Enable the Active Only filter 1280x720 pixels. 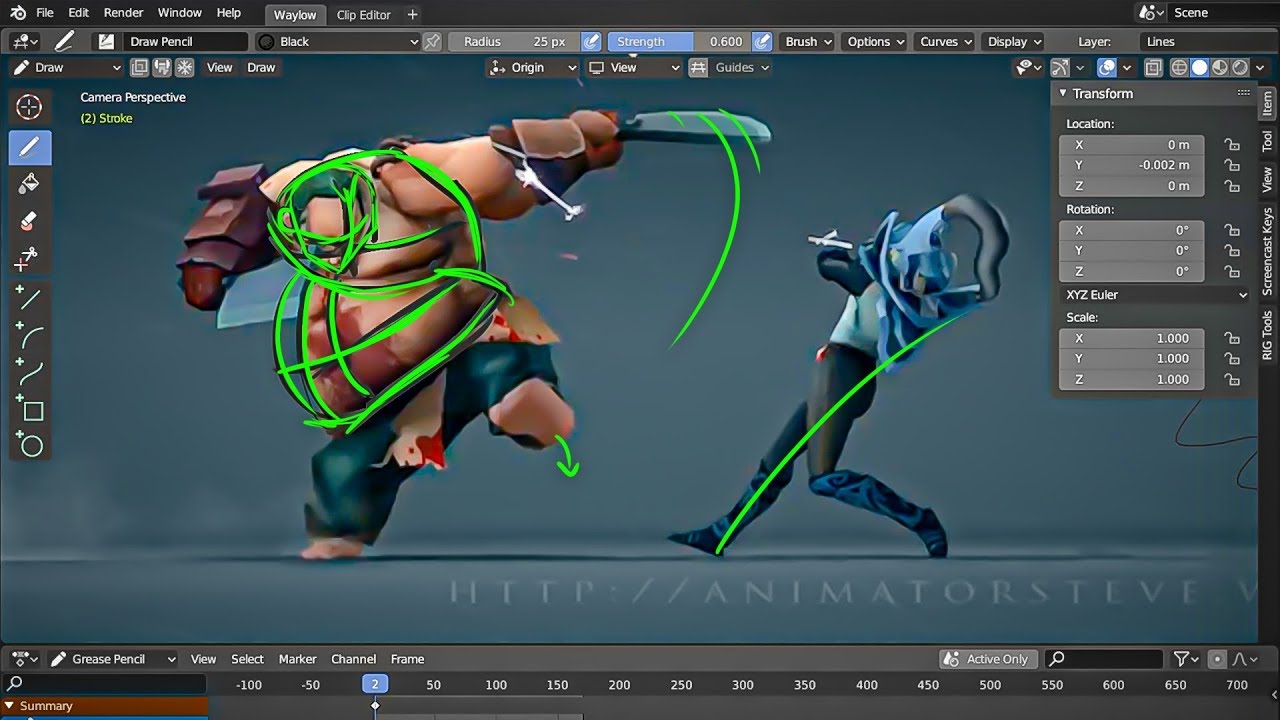[987, 658]
